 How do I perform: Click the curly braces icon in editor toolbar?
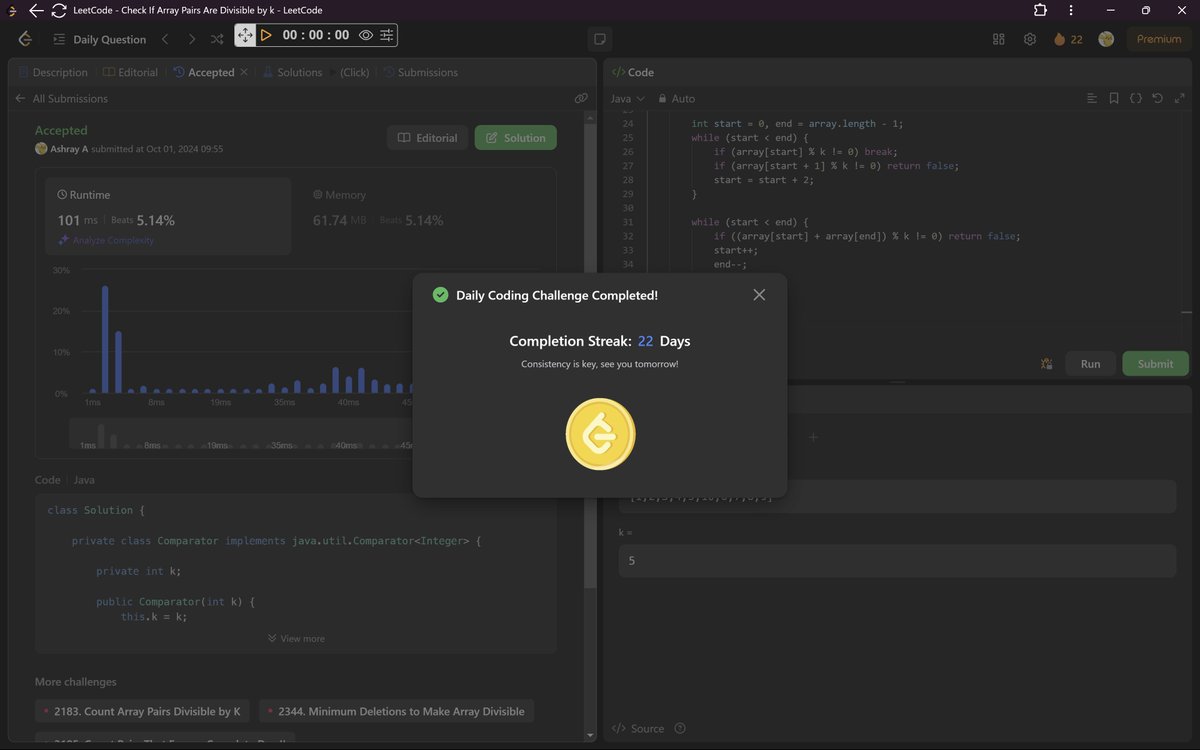pyautogui.click(x=1136, y=98)
